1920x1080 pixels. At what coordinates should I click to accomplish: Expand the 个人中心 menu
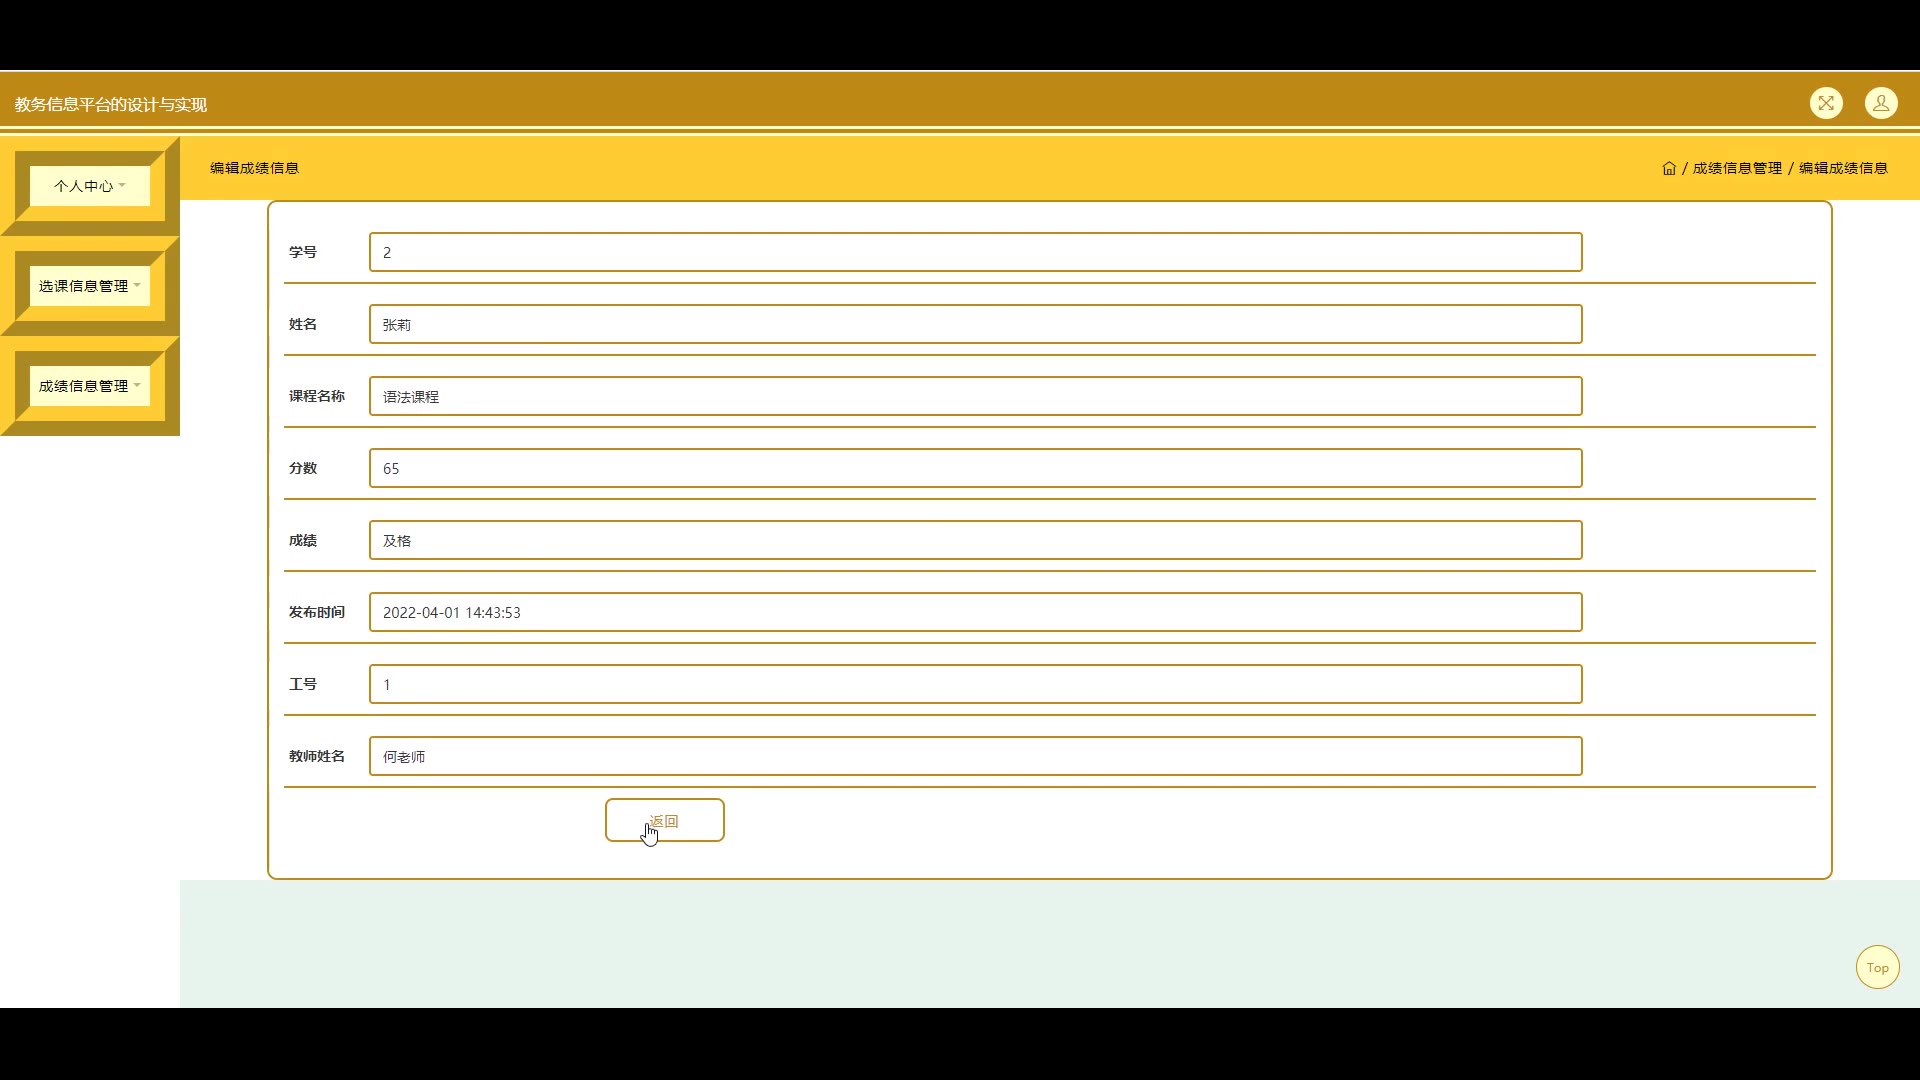pyautogui.click(x=90, y=186)
